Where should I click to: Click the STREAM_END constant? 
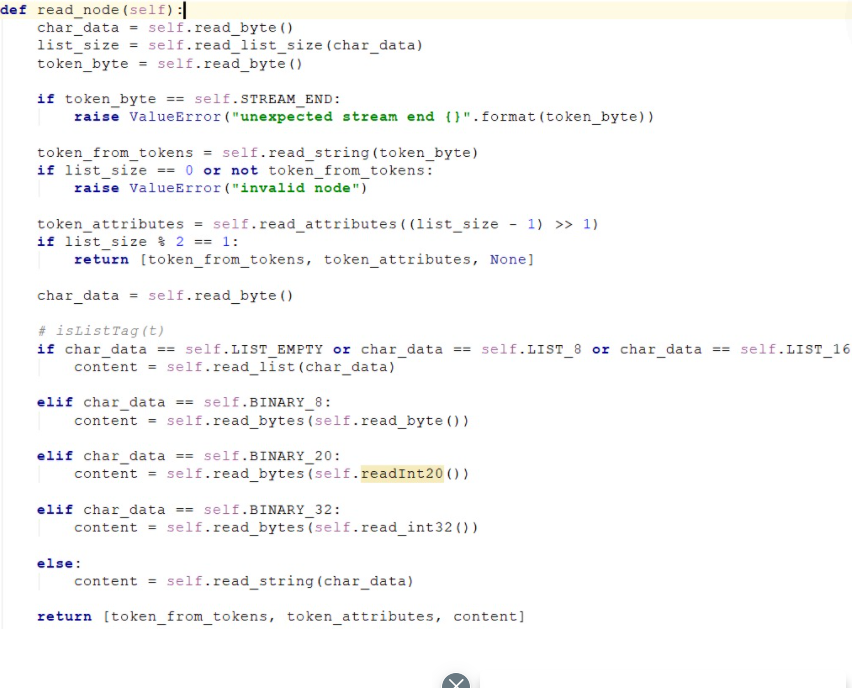pyautogui.click(x=286, y=99)
